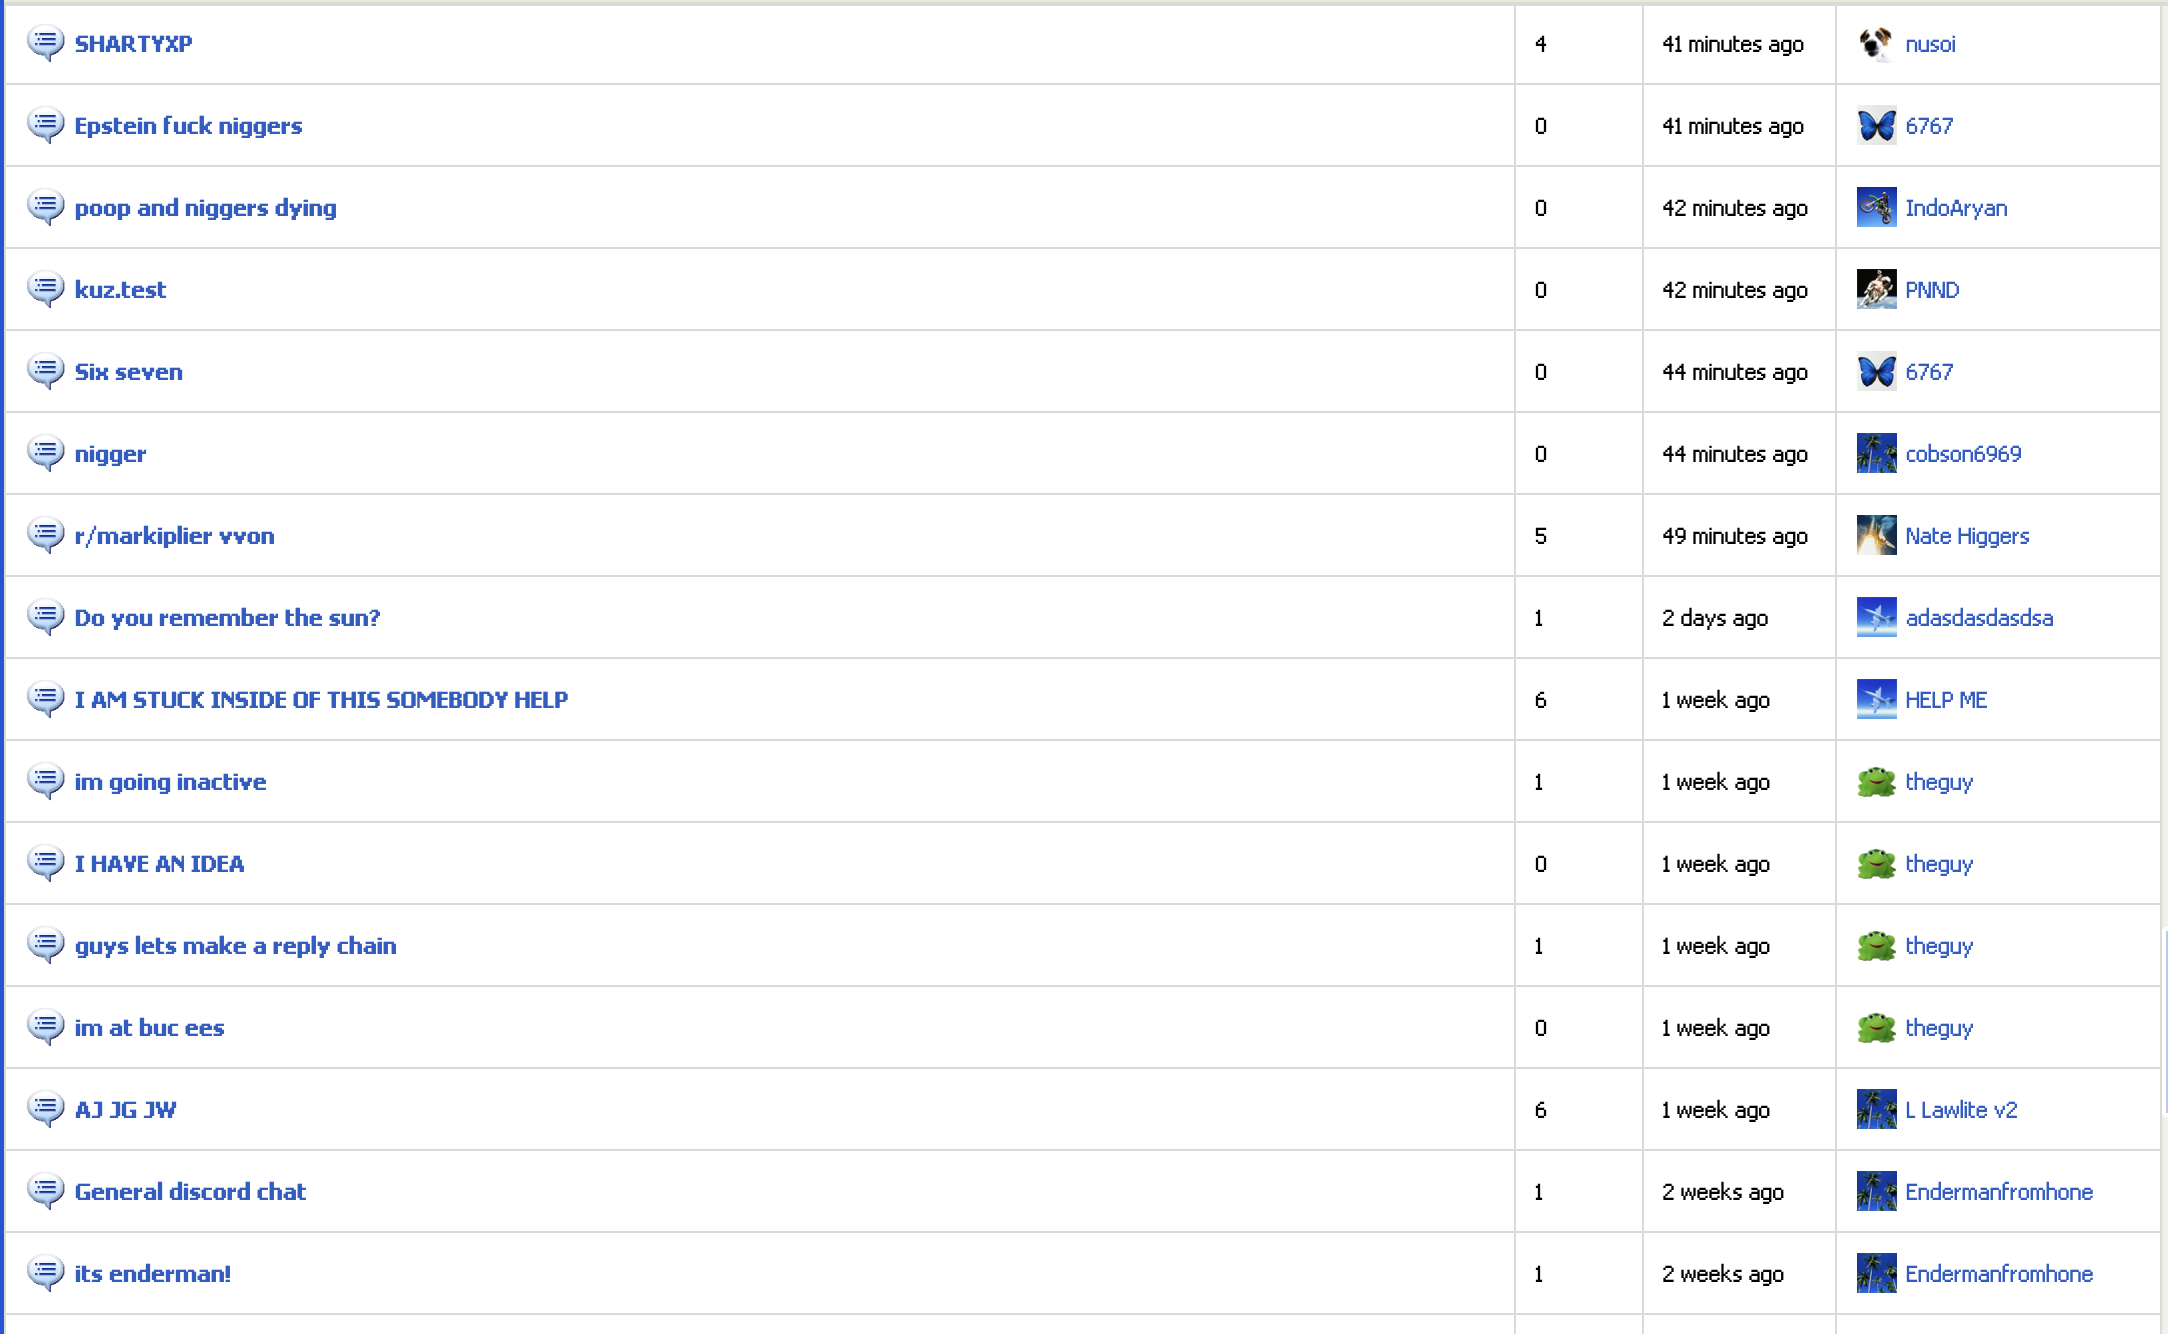2168x1334 pixels.
Task: Click nusoi's dog avatar picture
Action: (x=1876, y=44)
